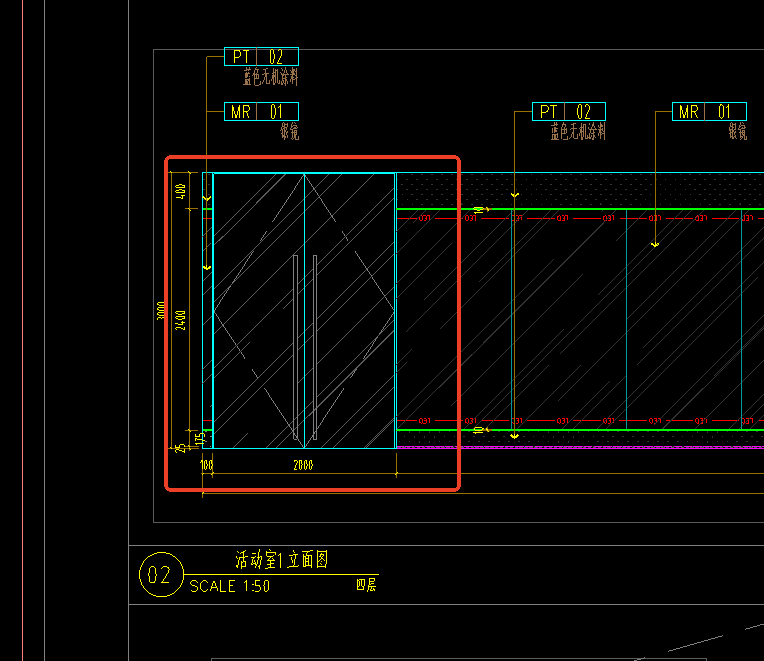Select the 2000 door width dimension
This screenshot has width=764, height=661.
click(304, 465)
